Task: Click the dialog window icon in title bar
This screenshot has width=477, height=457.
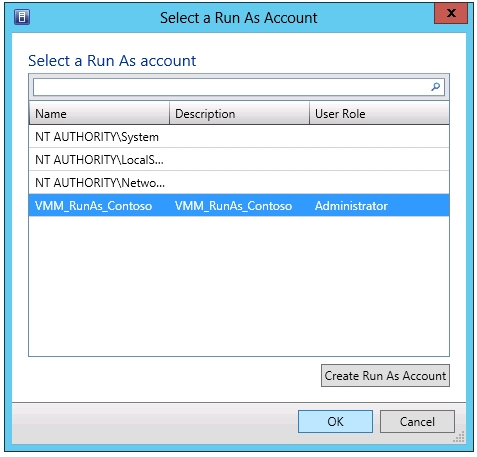Action: click(22, 17)
